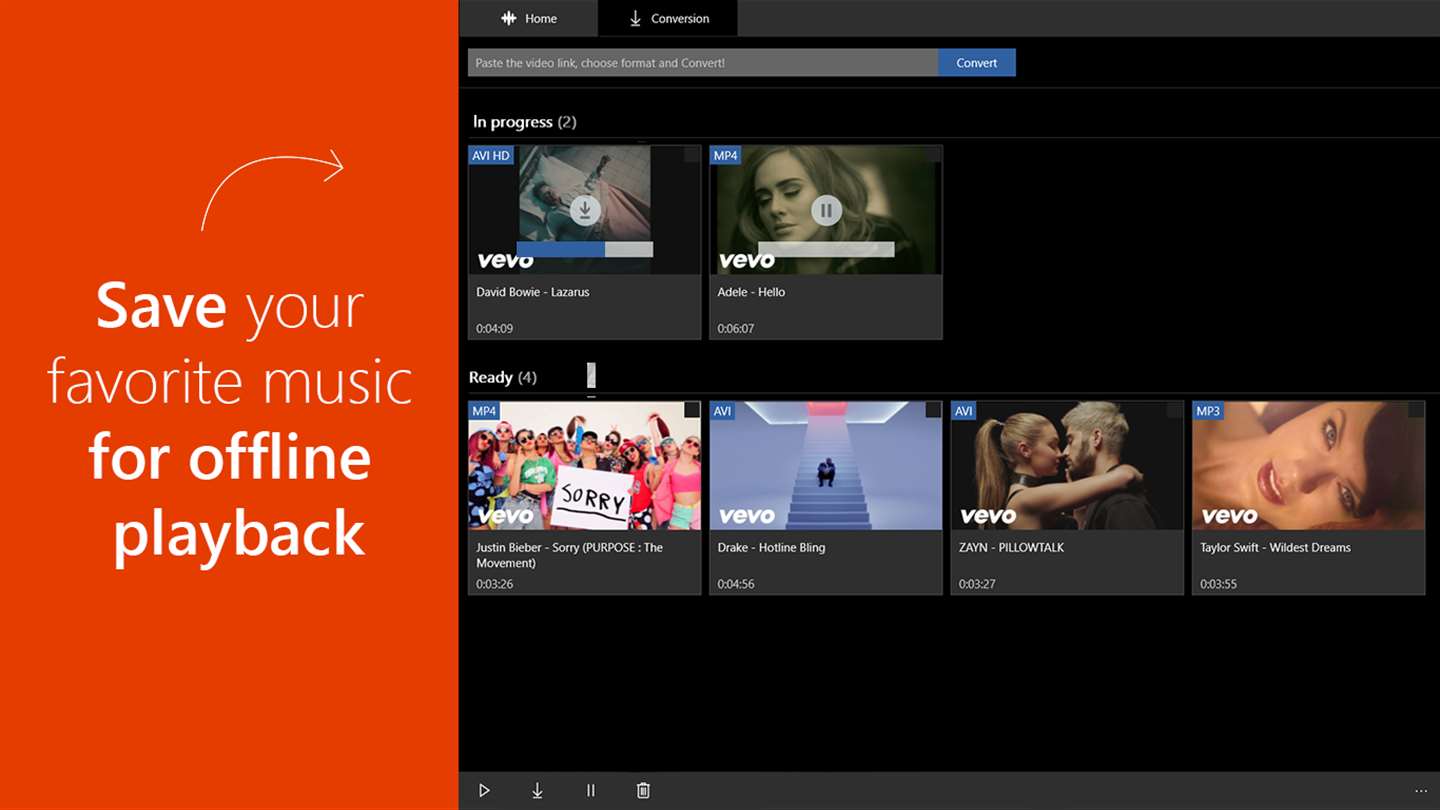Click the MP4 badge on Justin Bieber card
Image resolution: width=1440 pixels, height=810 pixels.
tap(484, 411)
